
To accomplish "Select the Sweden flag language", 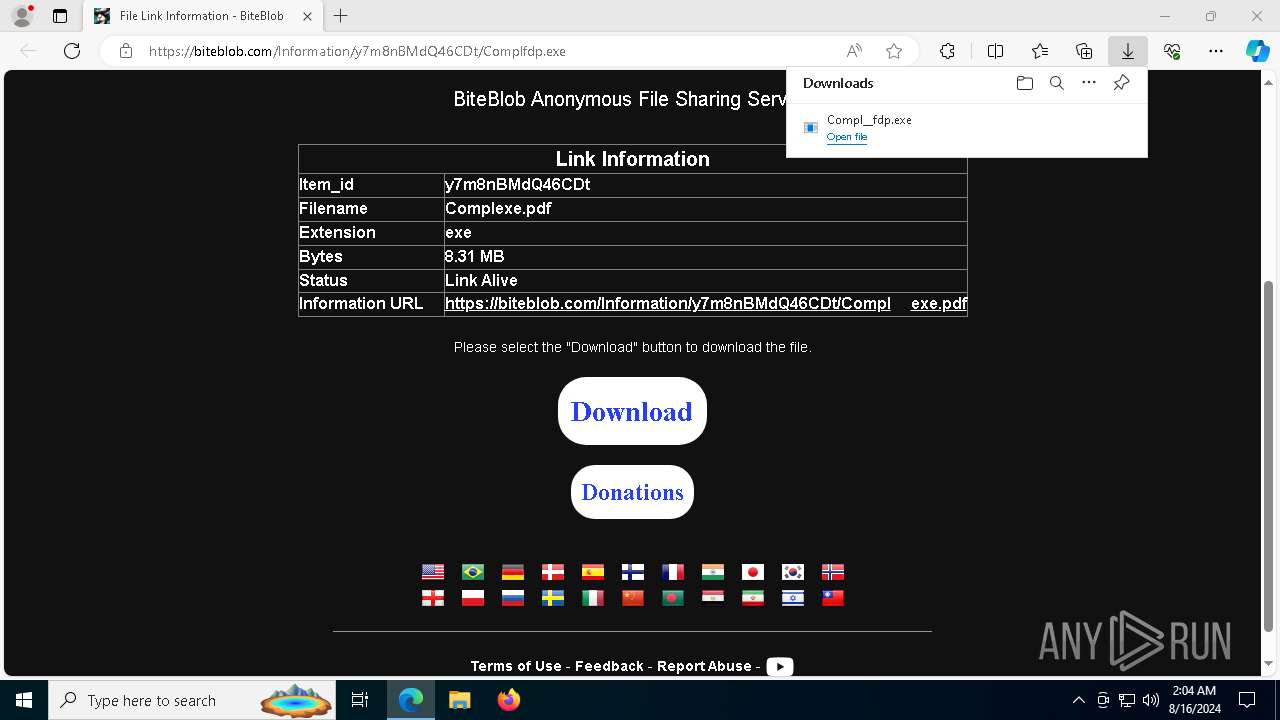I will tap(553, 598).
